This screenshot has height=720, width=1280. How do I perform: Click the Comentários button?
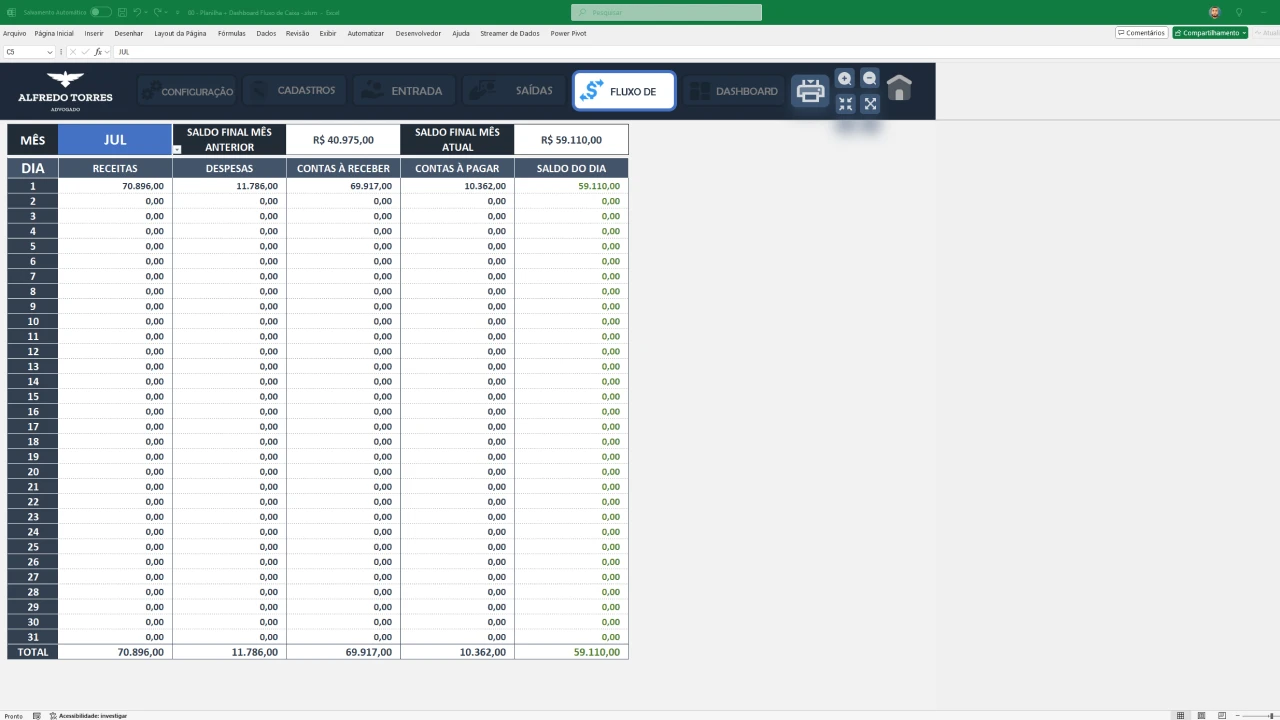click(1141, 33)
